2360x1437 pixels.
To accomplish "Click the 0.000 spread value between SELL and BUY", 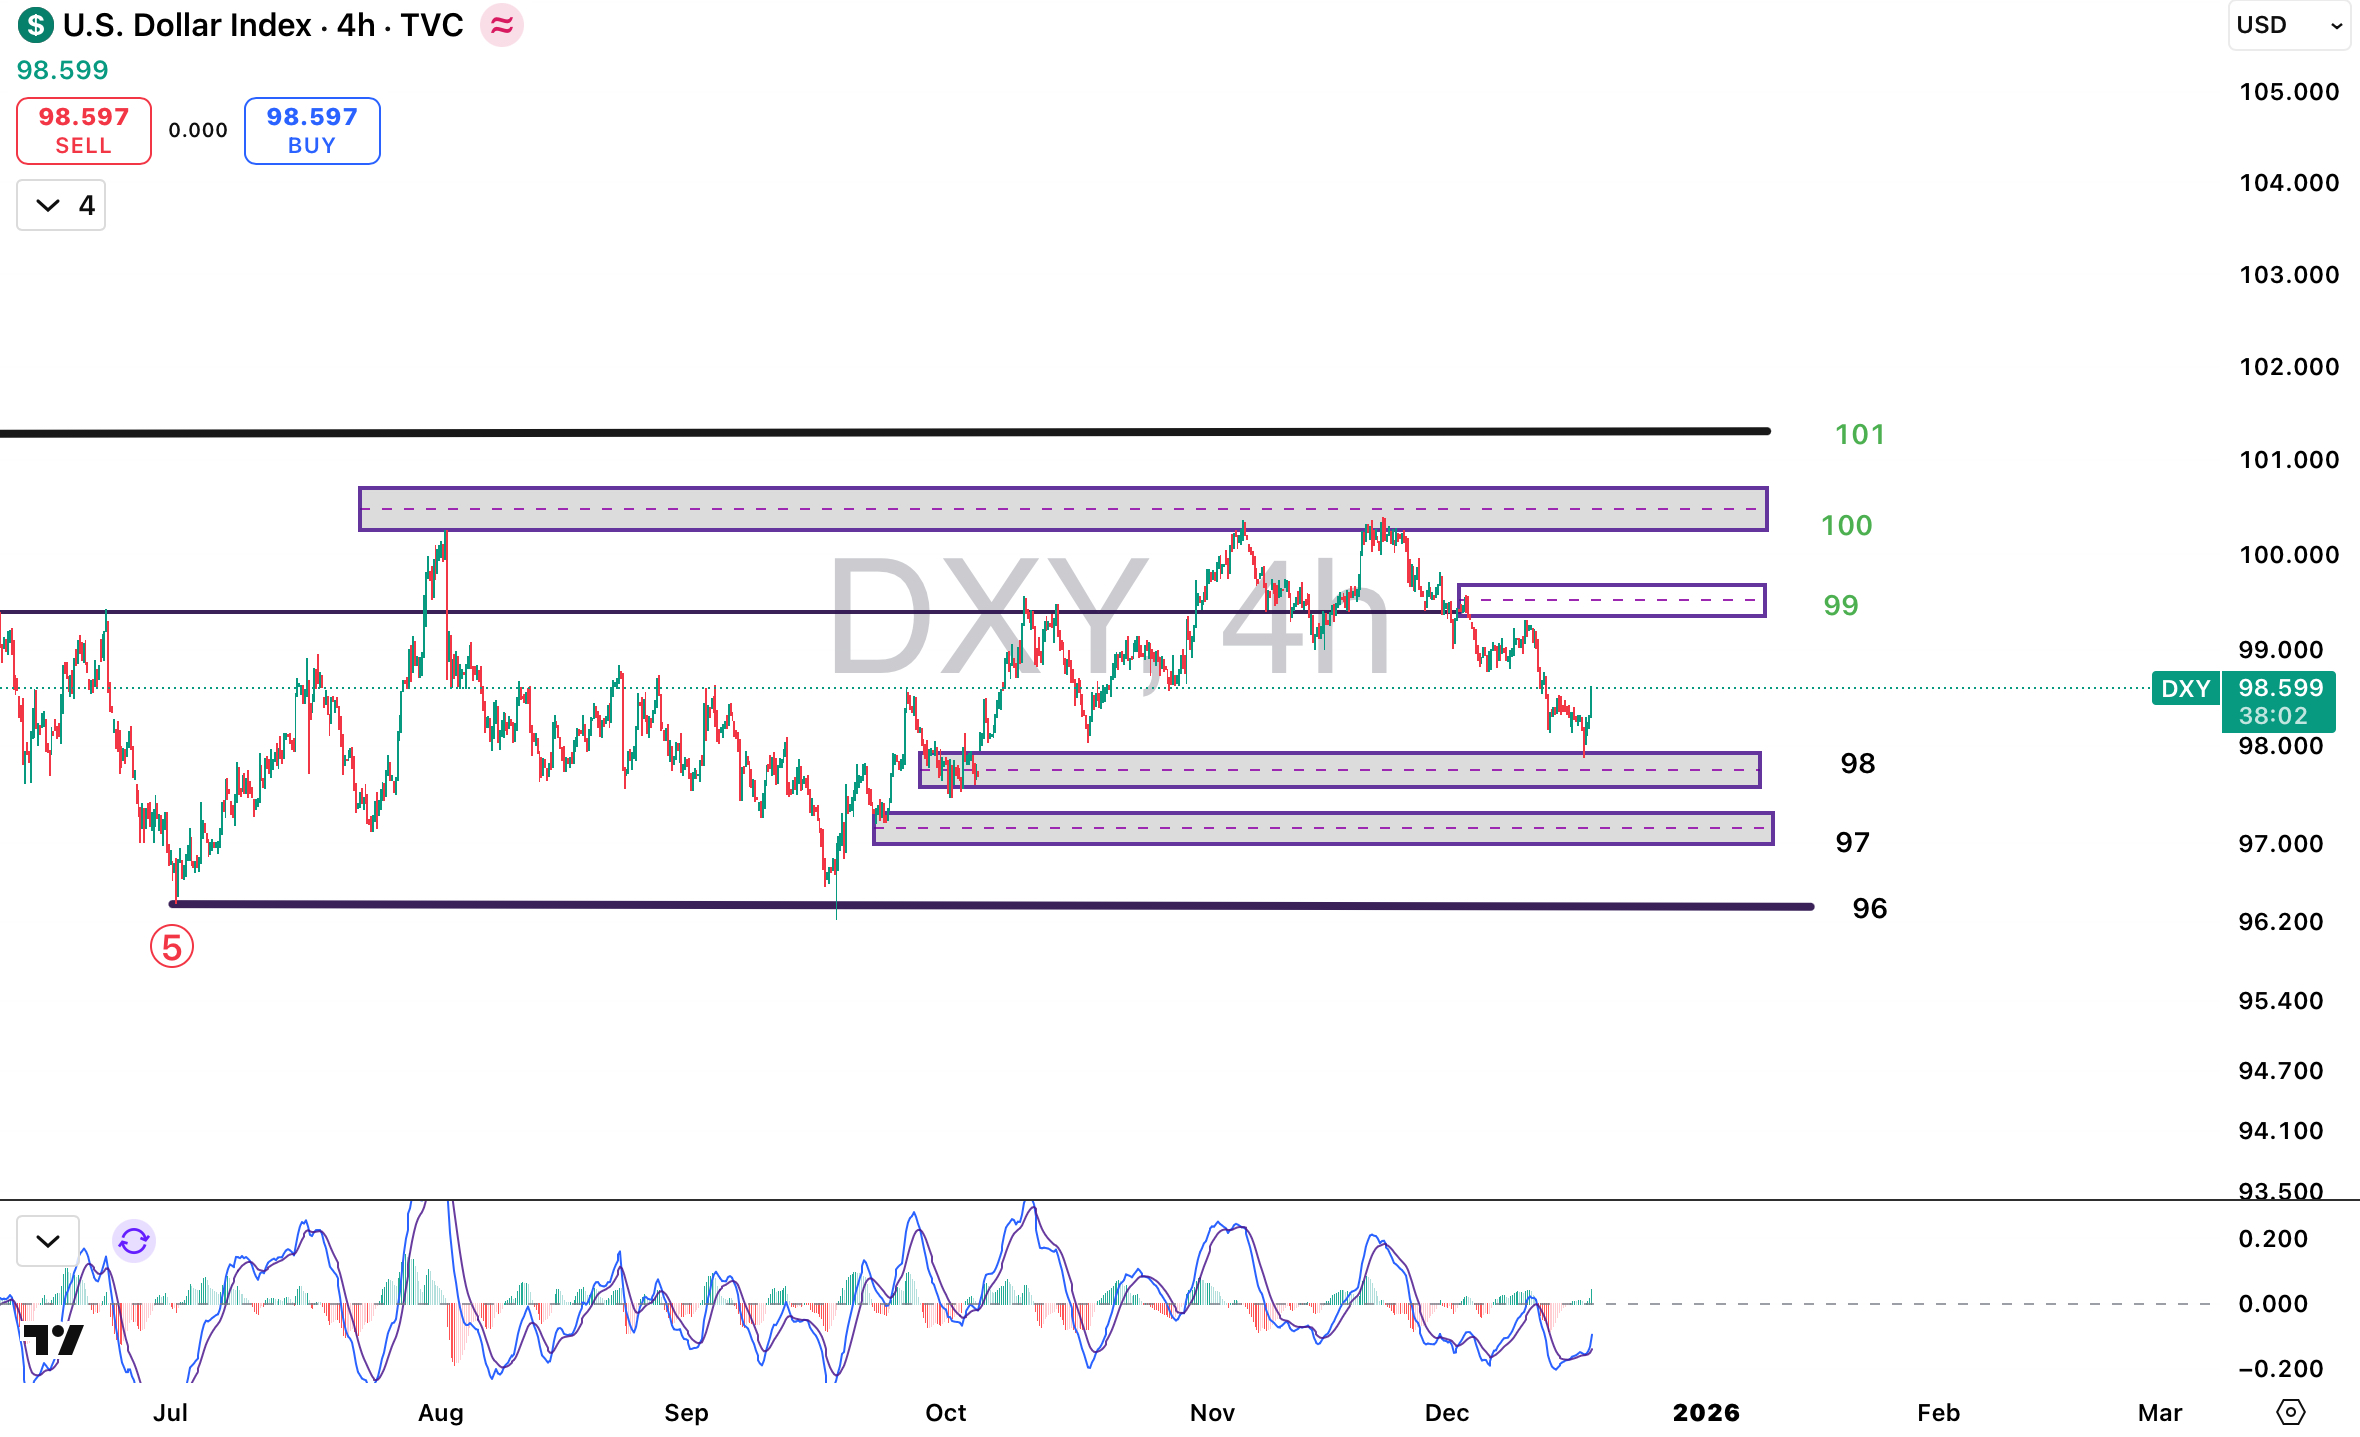I will click(x=197, y=130).
